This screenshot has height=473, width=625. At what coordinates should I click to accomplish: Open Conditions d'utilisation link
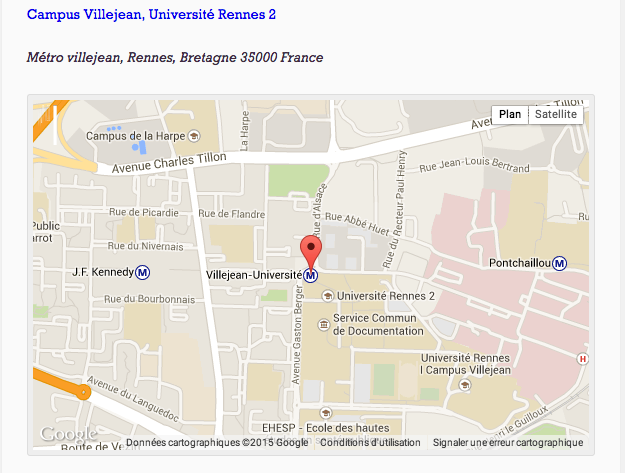point(370,443)
